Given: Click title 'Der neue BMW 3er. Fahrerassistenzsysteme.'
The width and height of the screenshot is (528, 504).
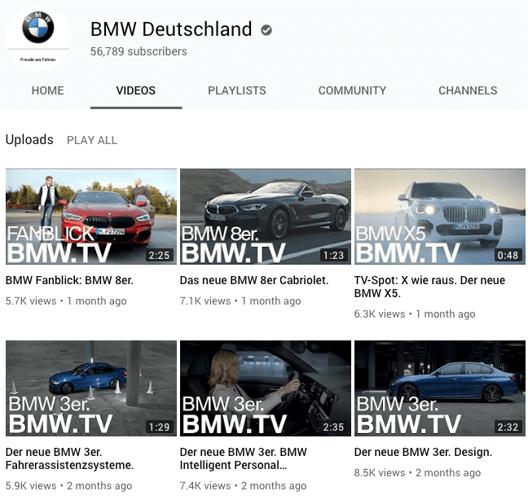Looking at the screenshot, I should coord(70,458).
